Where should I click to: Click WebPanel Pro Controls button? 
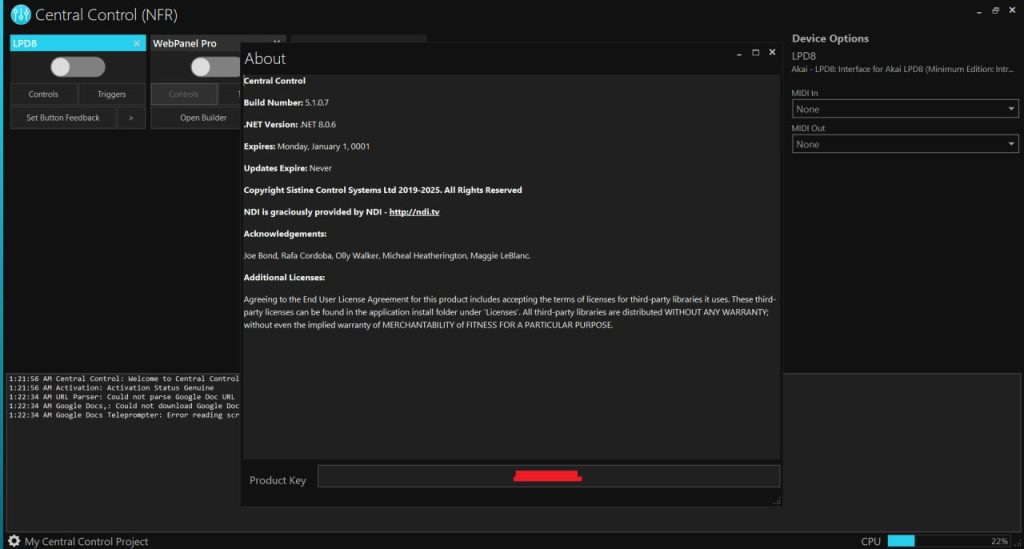[184, 94]
